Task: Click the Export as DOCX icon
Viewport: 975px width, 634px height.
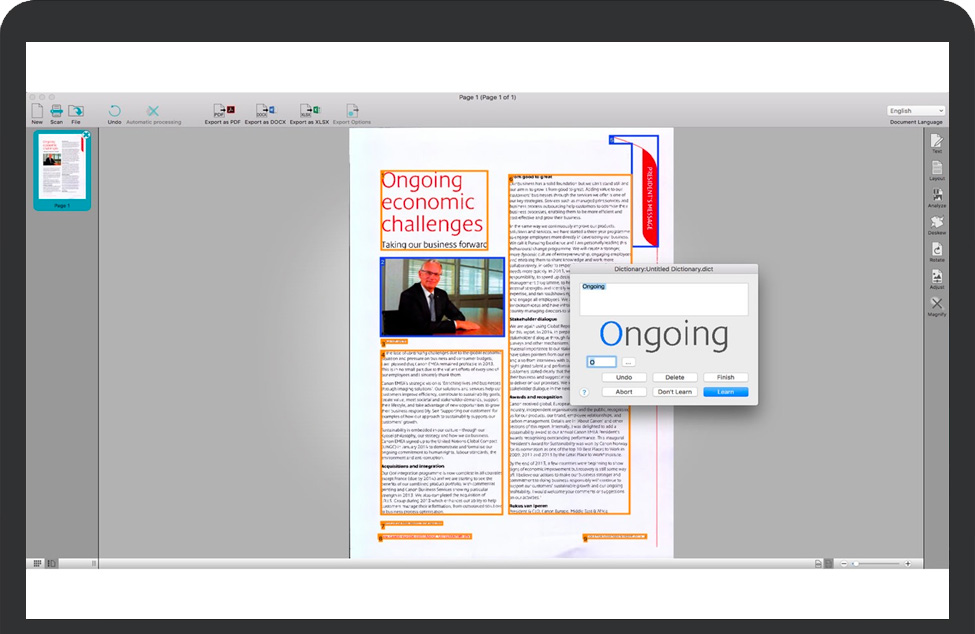Action: [x=265, y=111]
